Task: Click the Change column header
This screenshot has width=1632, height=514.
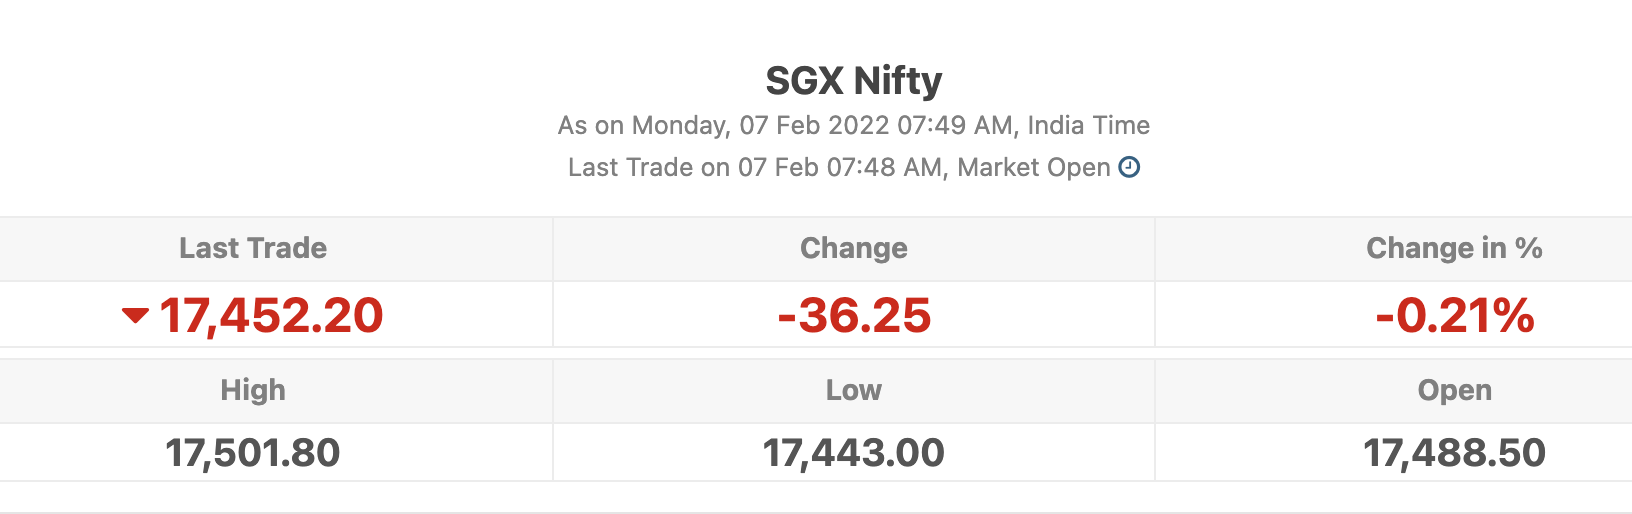Action: point(854,248)
